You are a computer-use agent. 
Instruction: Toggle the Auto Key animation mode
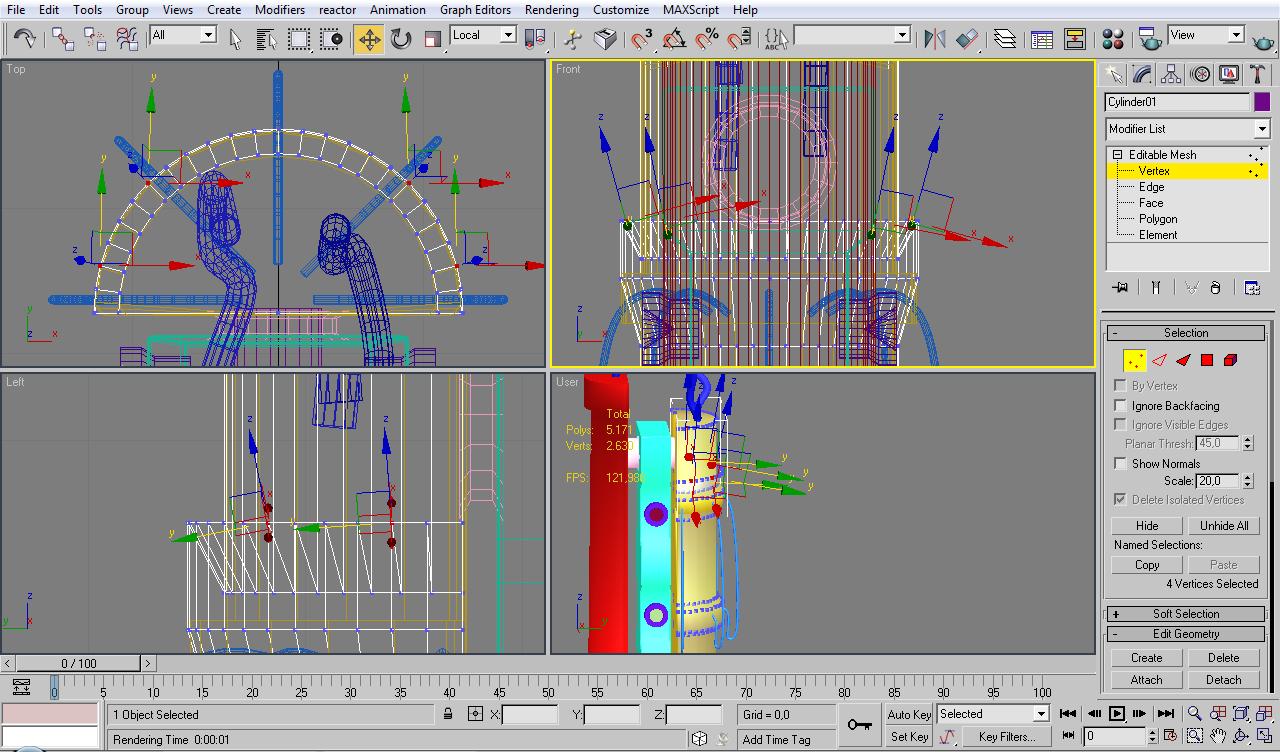point(909,714)
